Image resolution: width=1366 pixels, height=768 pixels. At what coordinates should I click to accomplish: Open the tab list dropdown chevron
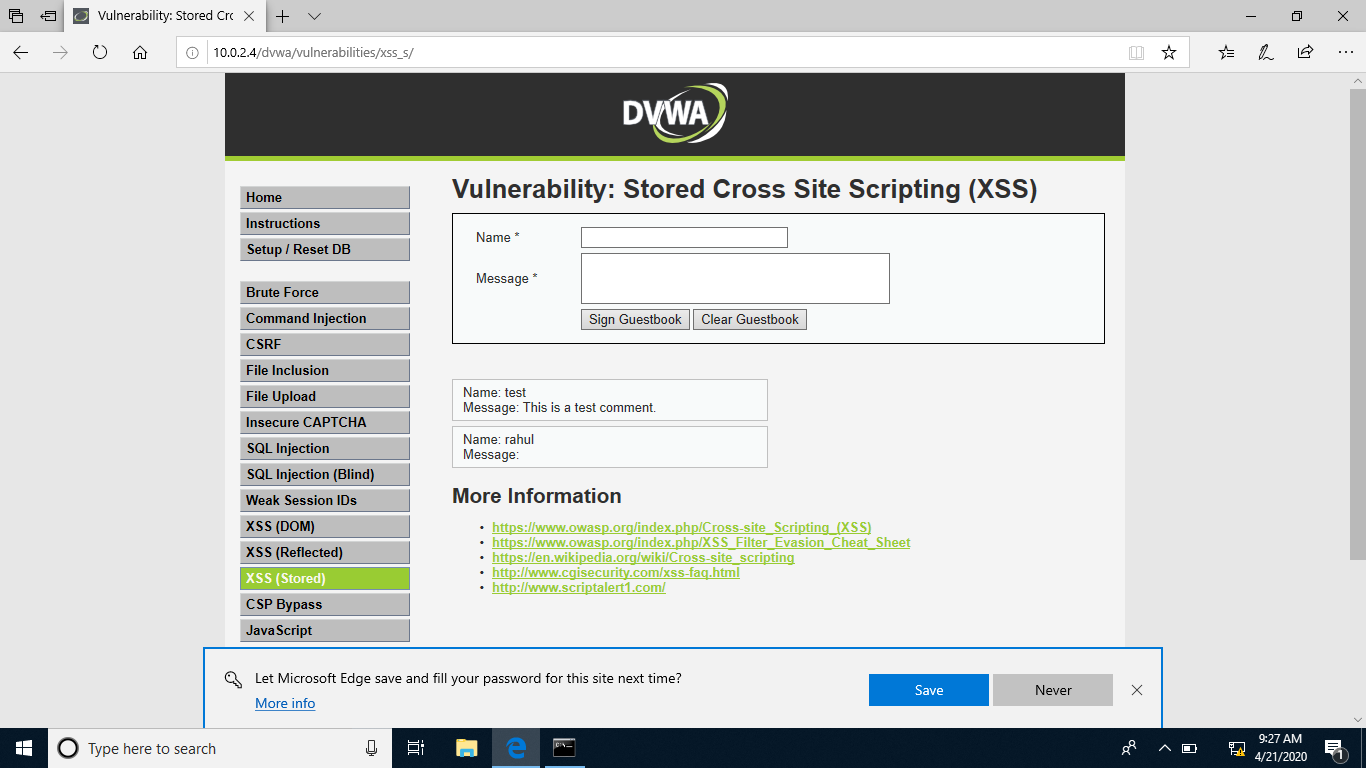[314, 17]
